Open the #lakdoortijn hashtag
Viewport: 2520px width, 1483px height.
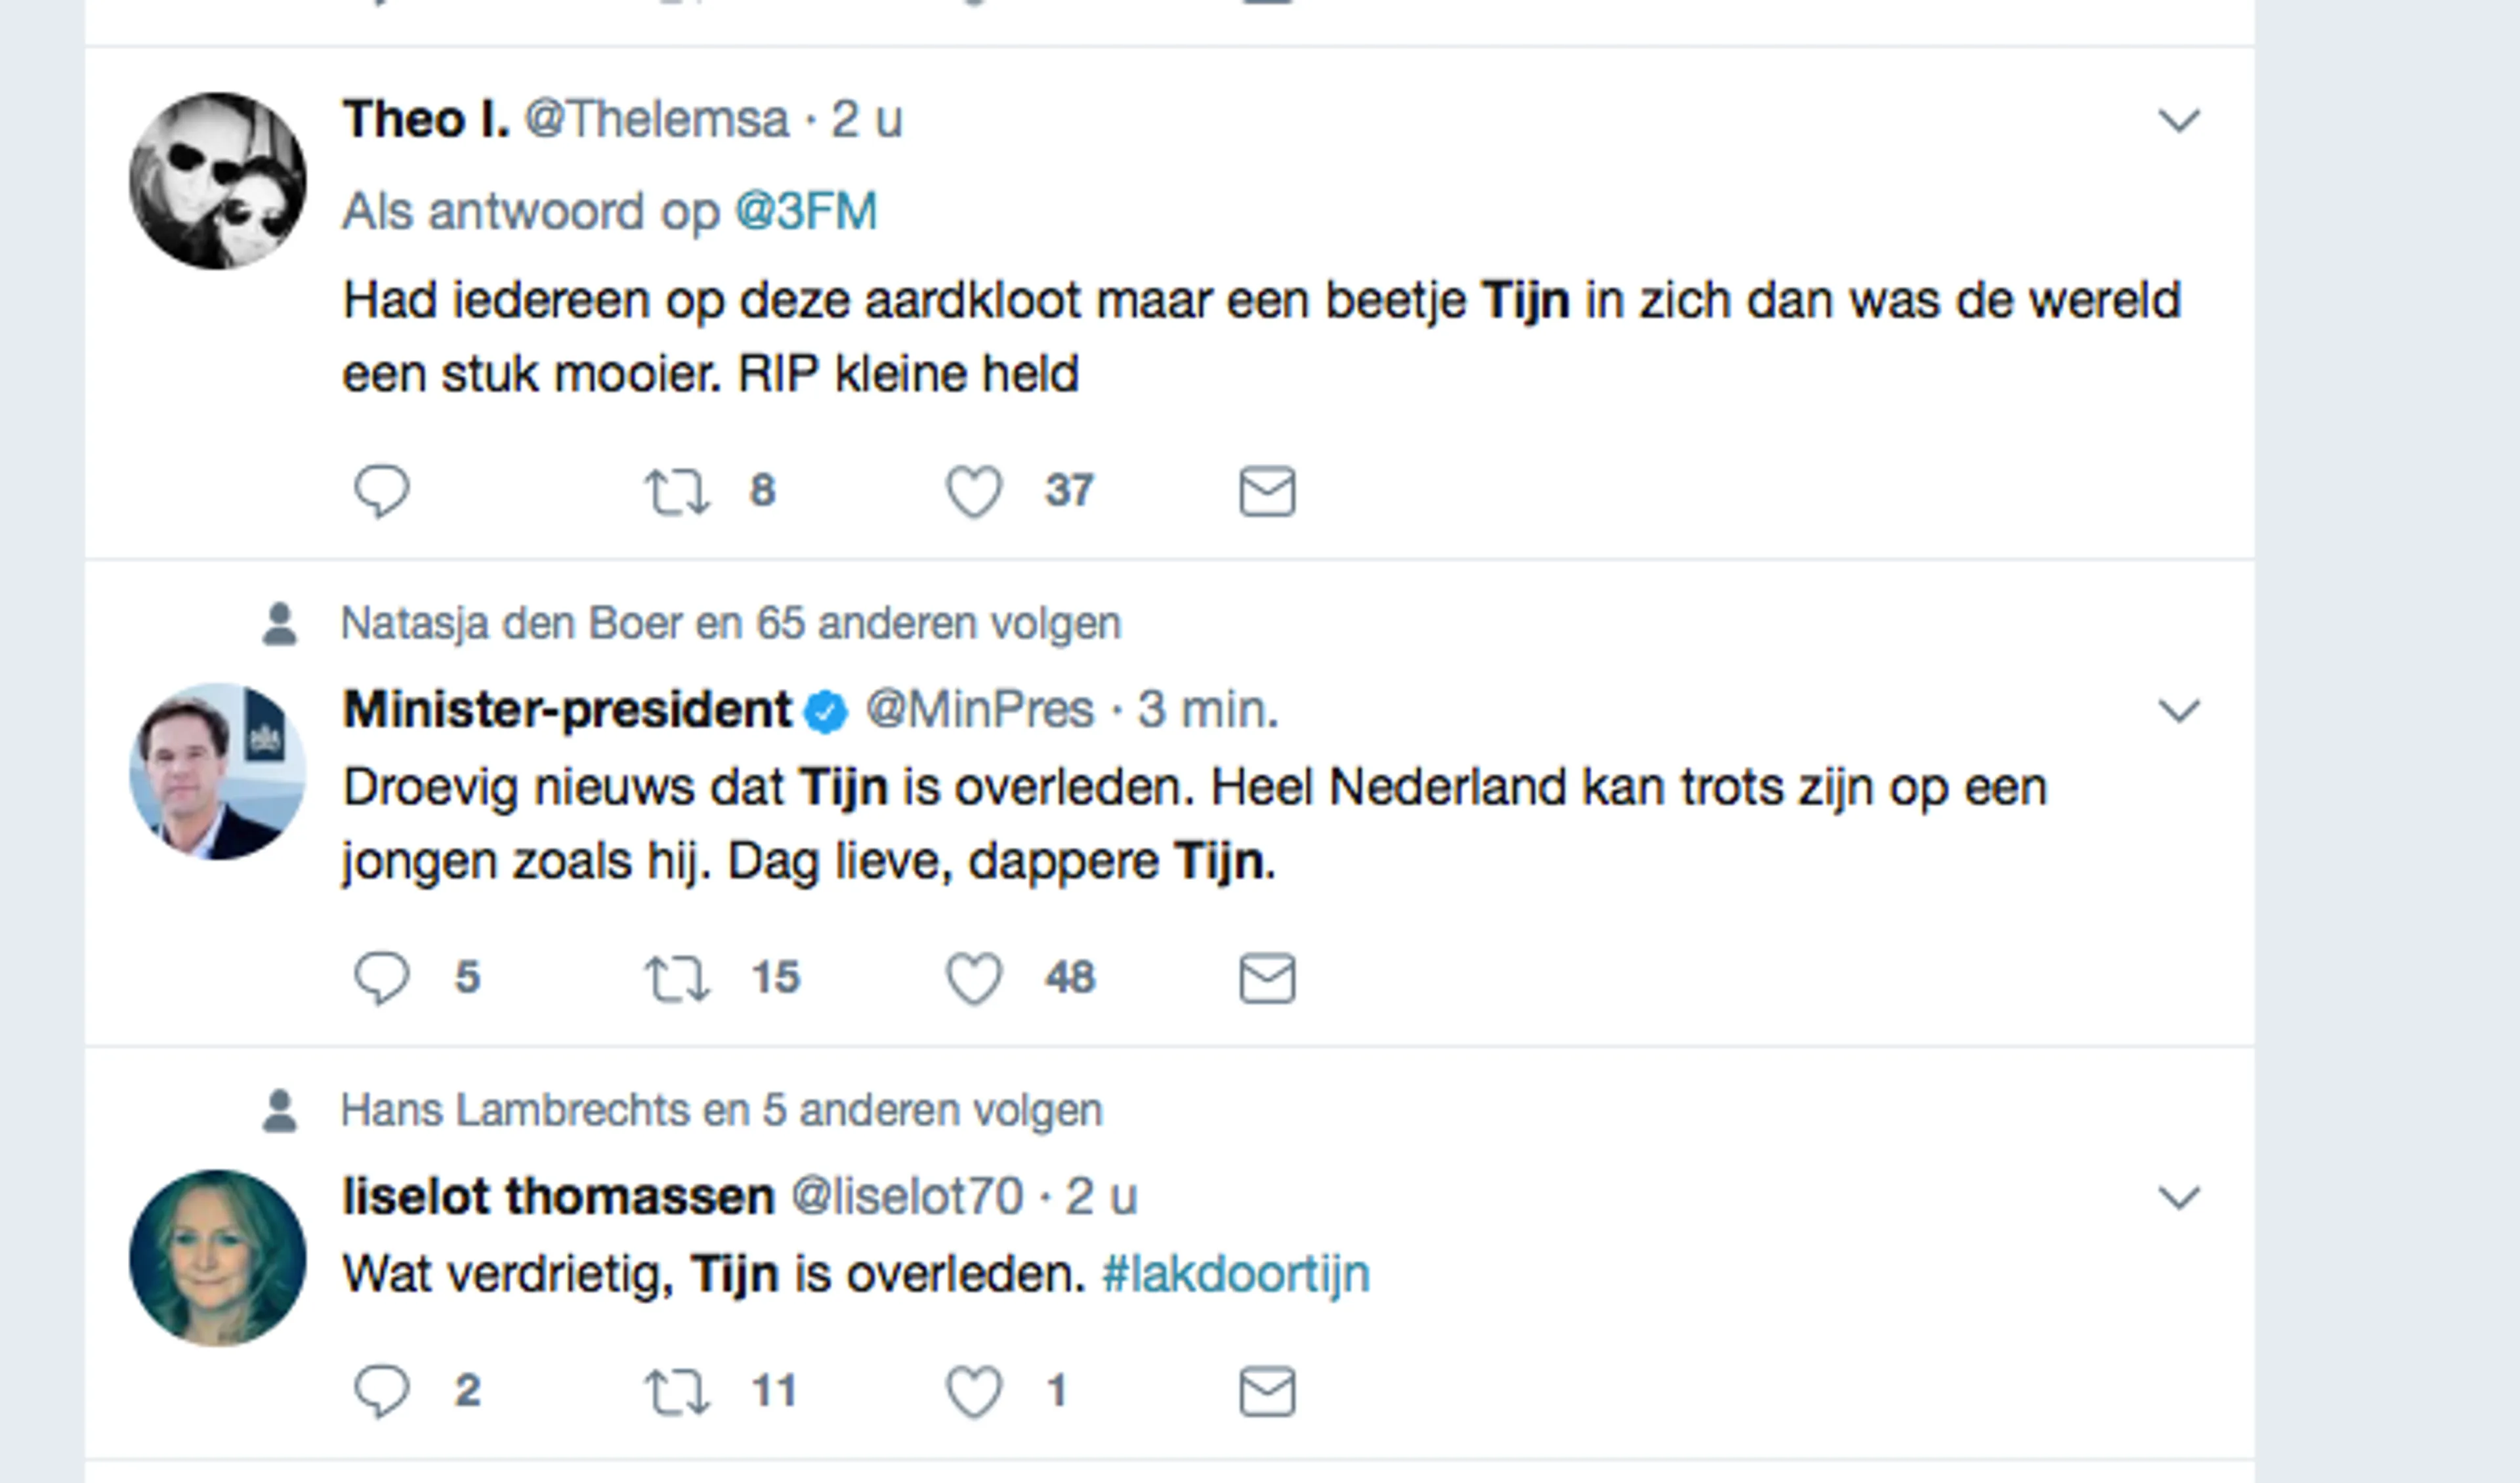click(x=1235, y=1275)
